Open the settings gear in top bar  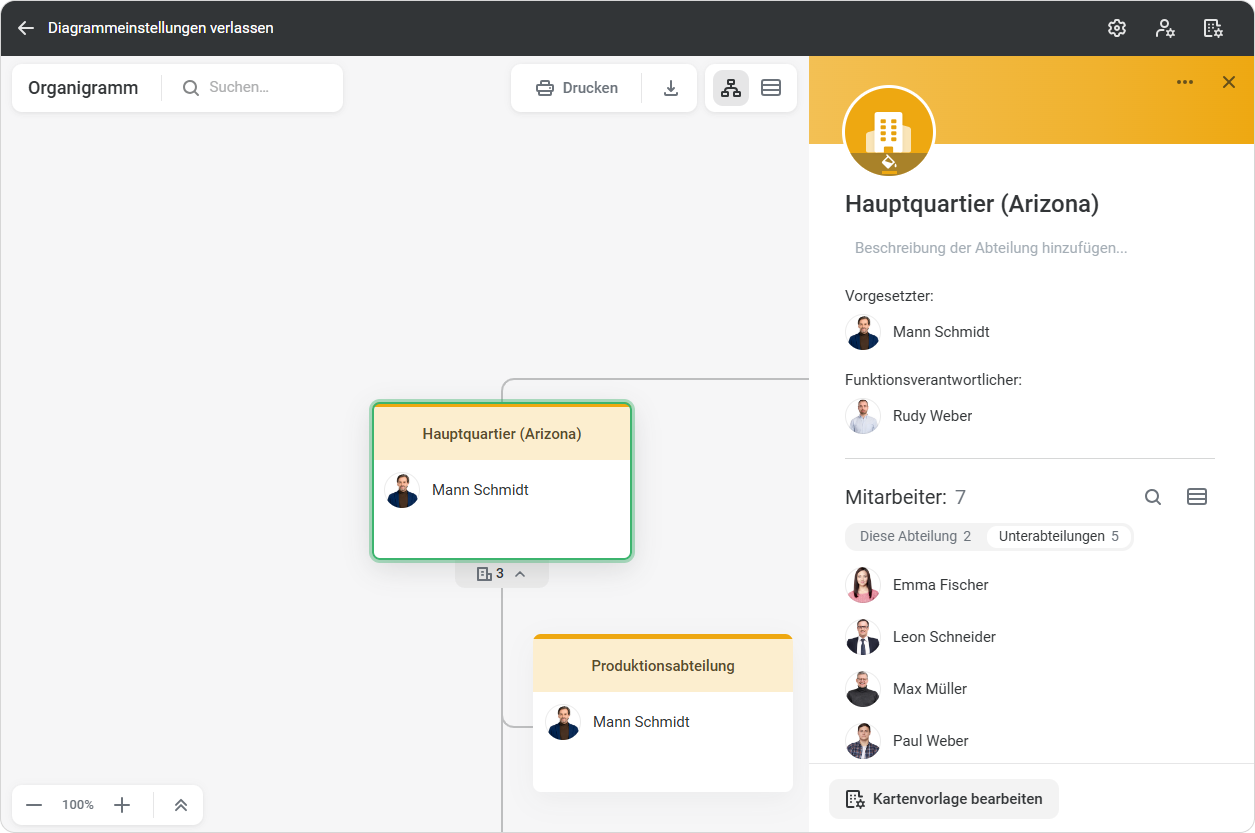click(1117, 28)
